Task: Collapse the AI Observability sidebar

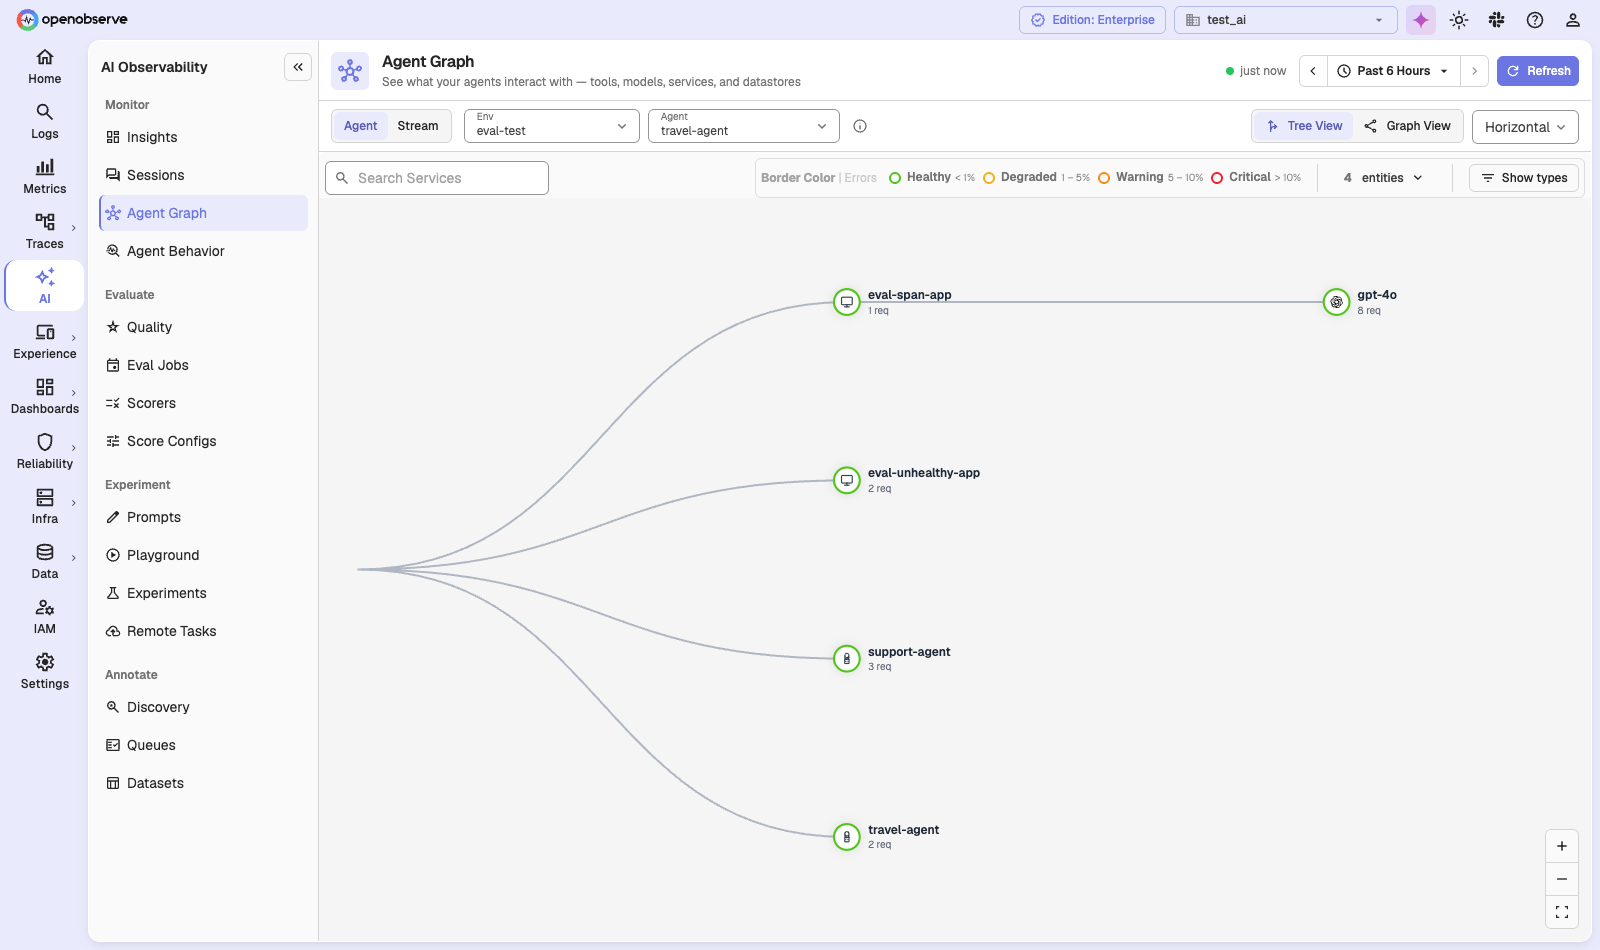Action: (x=298, y=67)
